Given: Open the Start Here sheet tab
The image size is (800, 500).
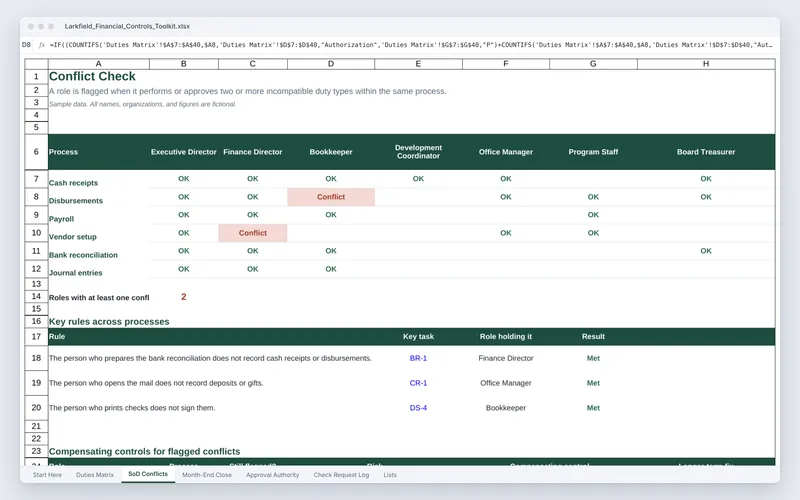Looking at the screenshot, I should [x=47, y=474].
